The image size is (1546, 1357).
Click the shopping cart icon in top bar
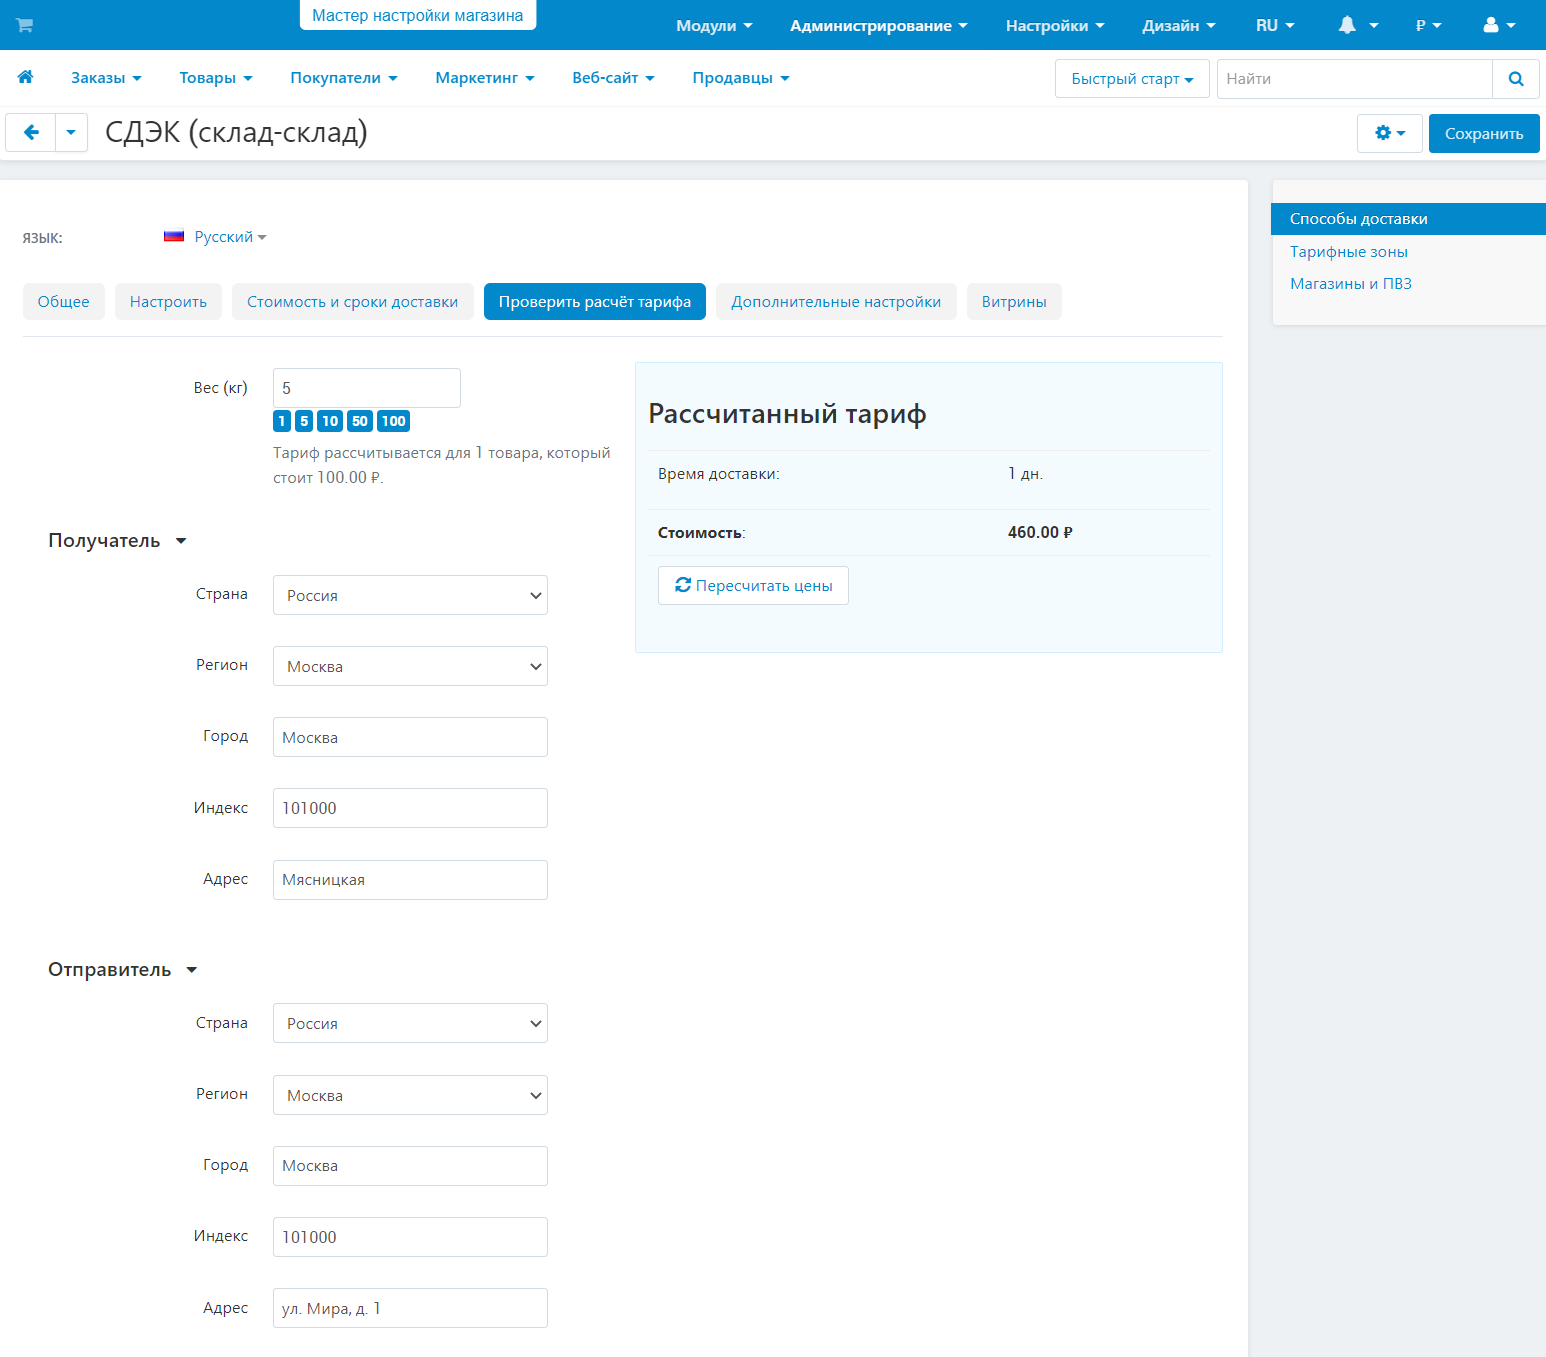coord(25,25)
